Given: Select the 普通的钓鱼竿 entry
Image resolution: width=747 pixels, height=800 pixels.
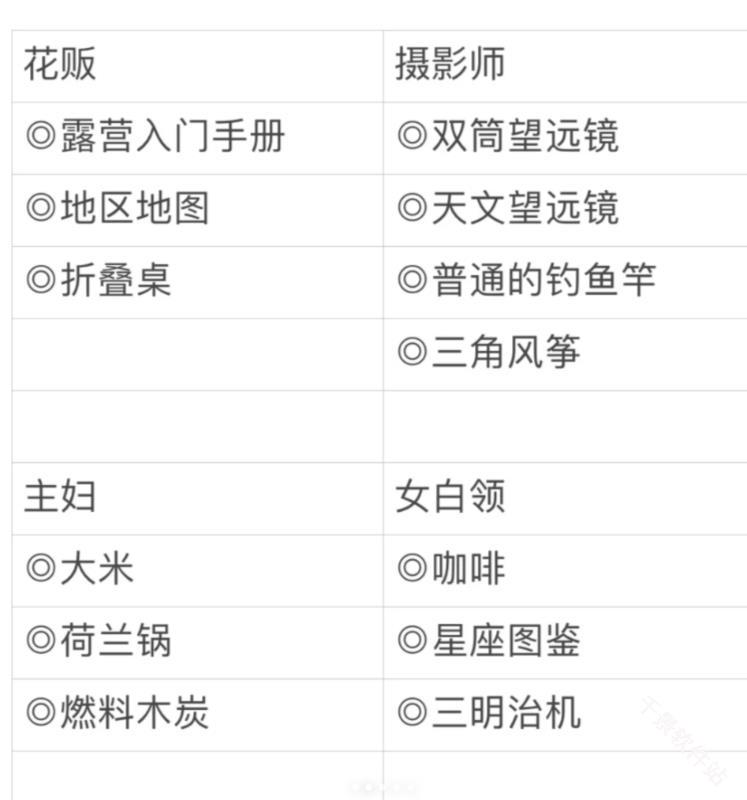Looking at the screenshot, I should point(543,281).
